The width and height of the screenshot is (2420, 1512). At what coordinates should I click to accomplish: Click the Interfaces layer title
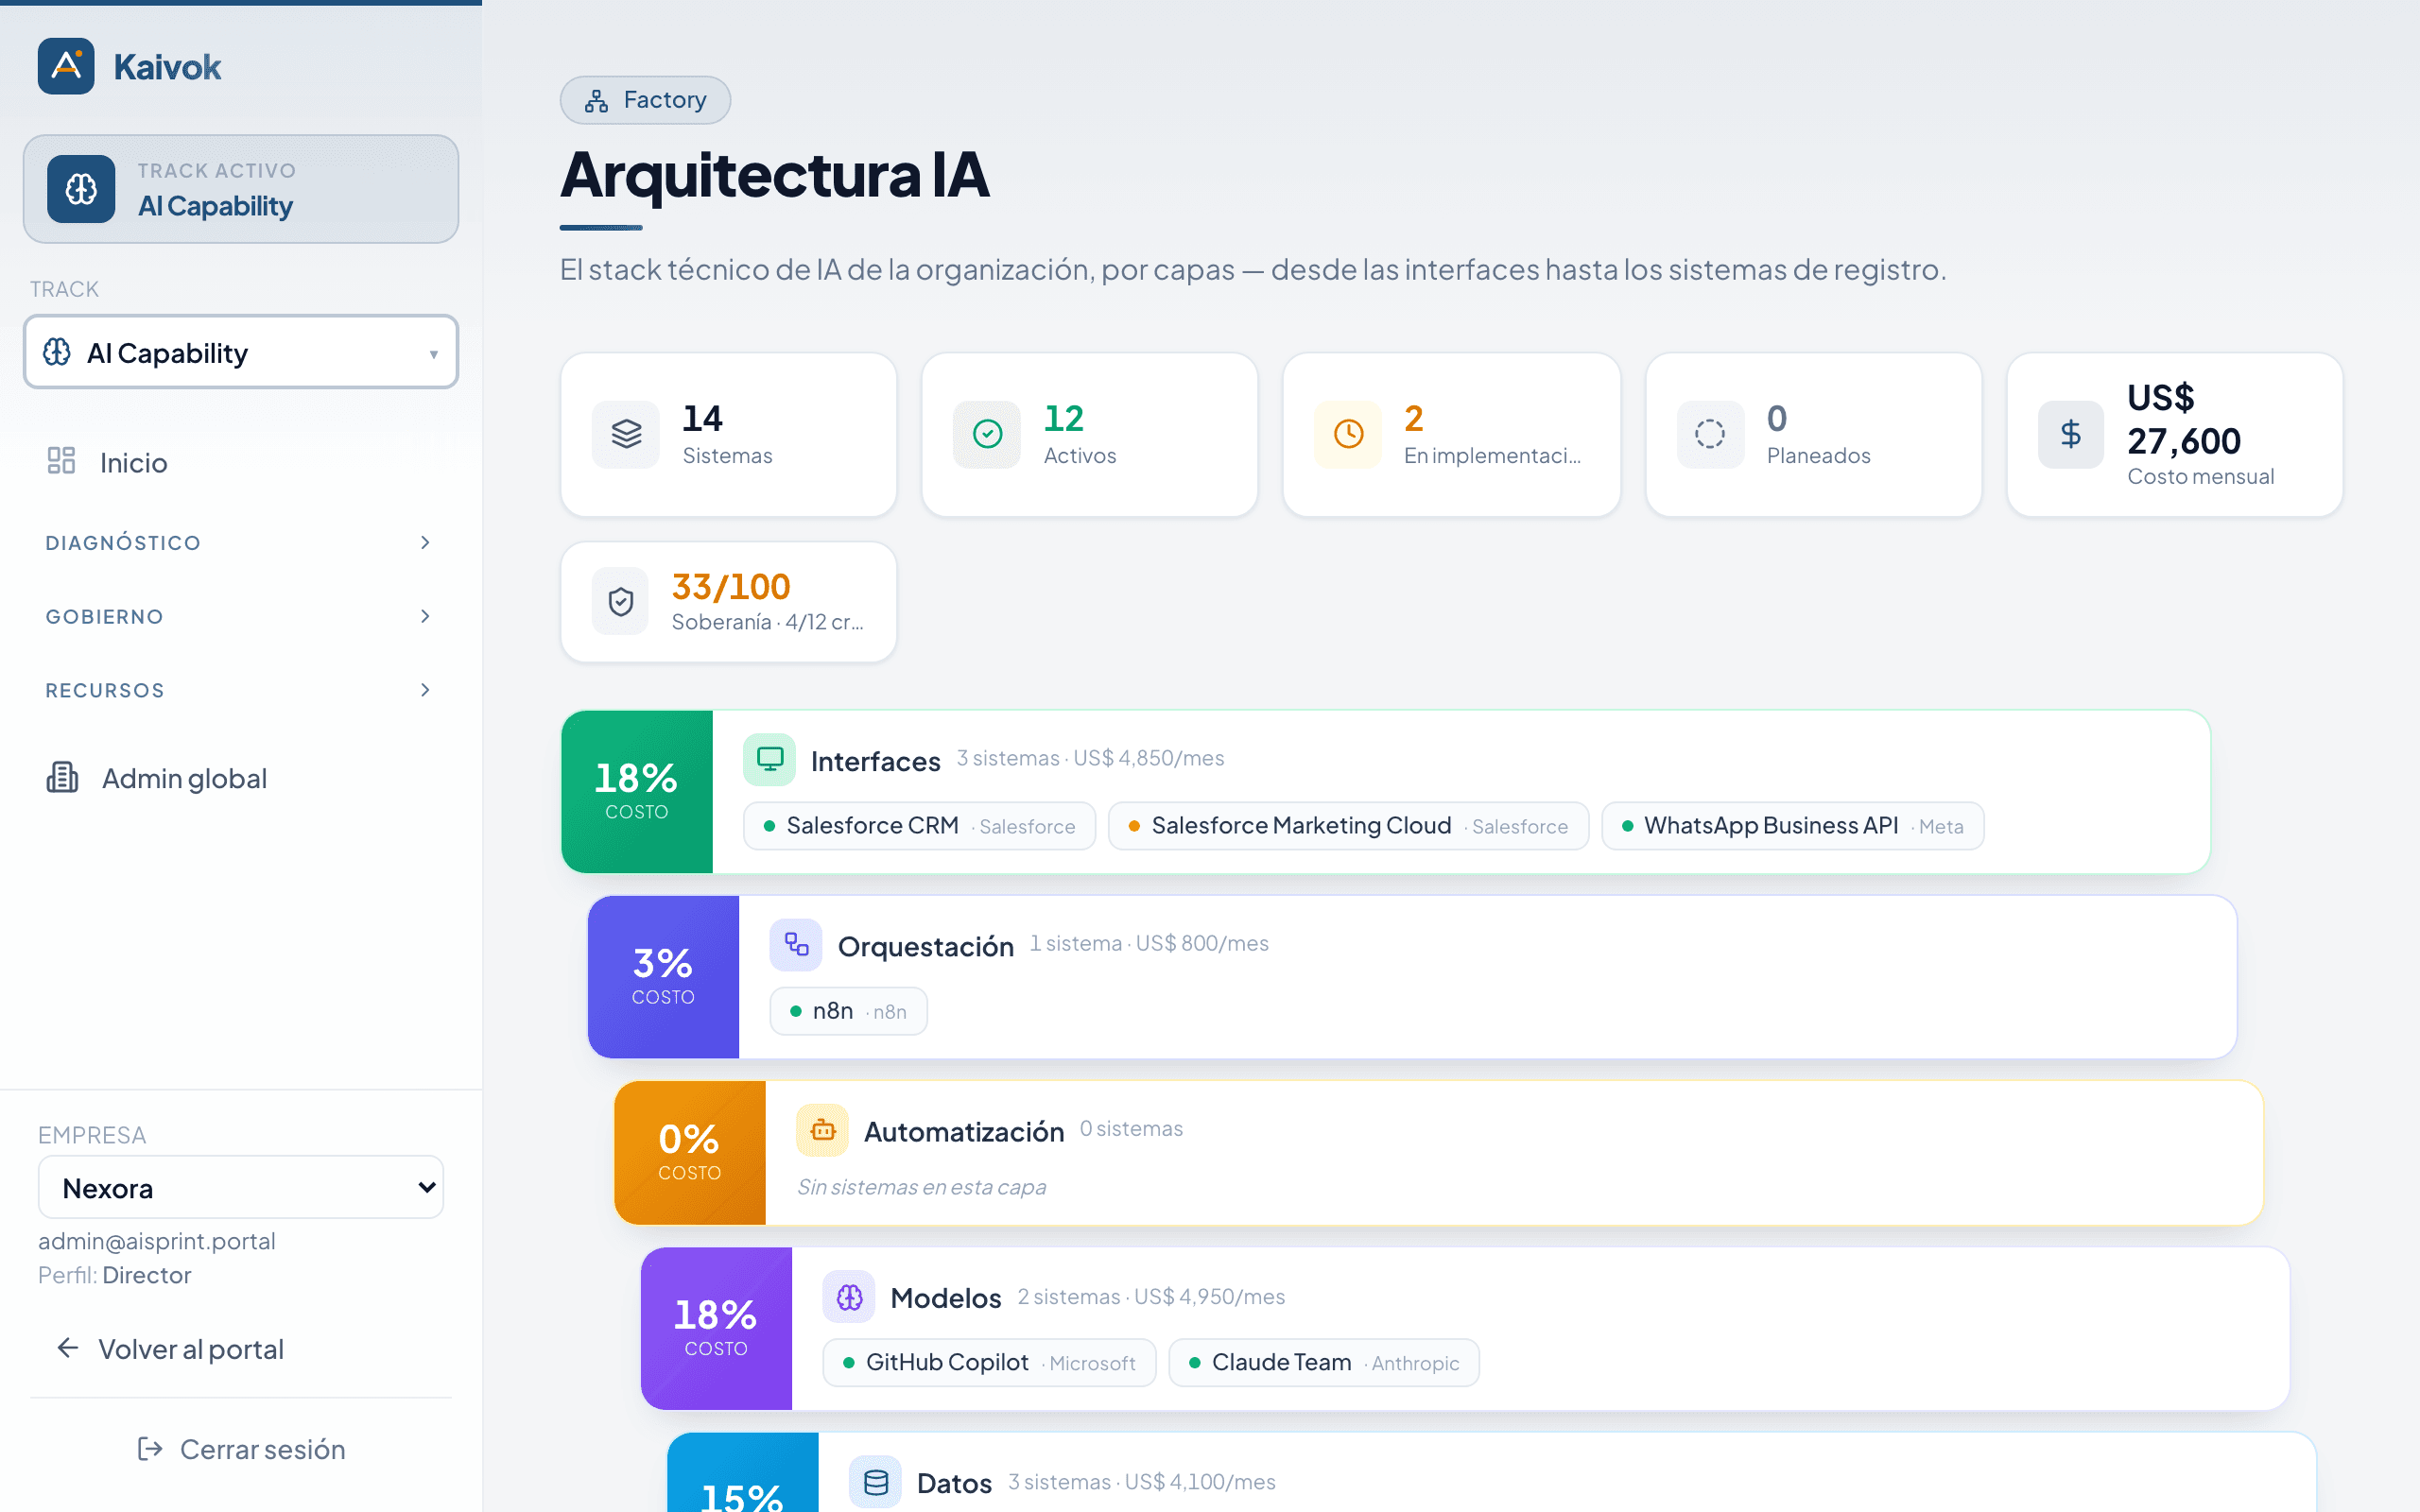pyautogui.click(x=875, y=762)
